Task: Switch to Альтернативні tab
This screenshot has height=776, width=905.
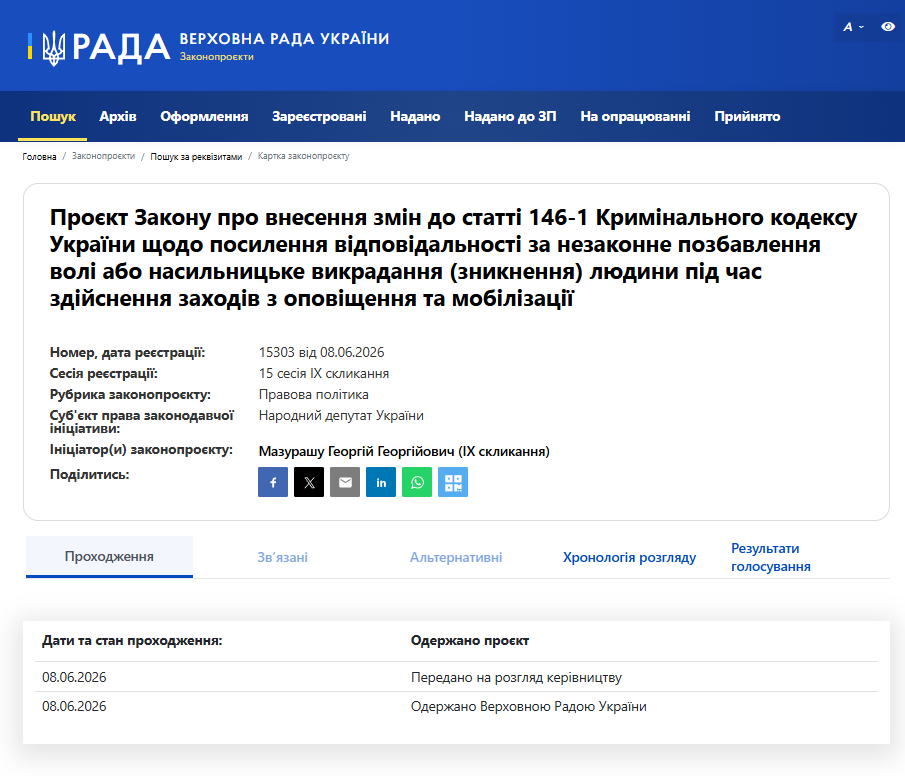Action: (x=456, y=557)
